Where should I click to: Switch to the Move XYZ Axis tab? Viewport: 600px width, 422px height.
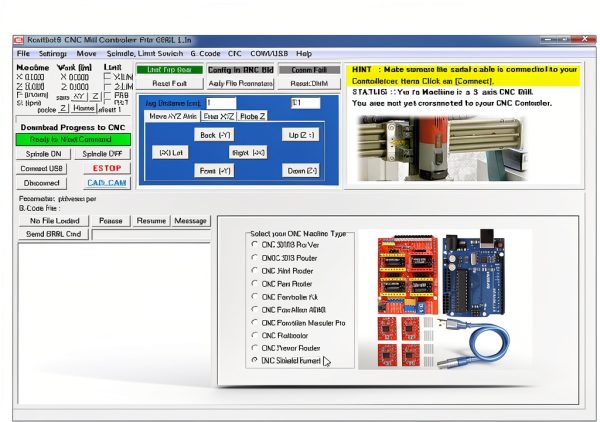tap(173, 116)
